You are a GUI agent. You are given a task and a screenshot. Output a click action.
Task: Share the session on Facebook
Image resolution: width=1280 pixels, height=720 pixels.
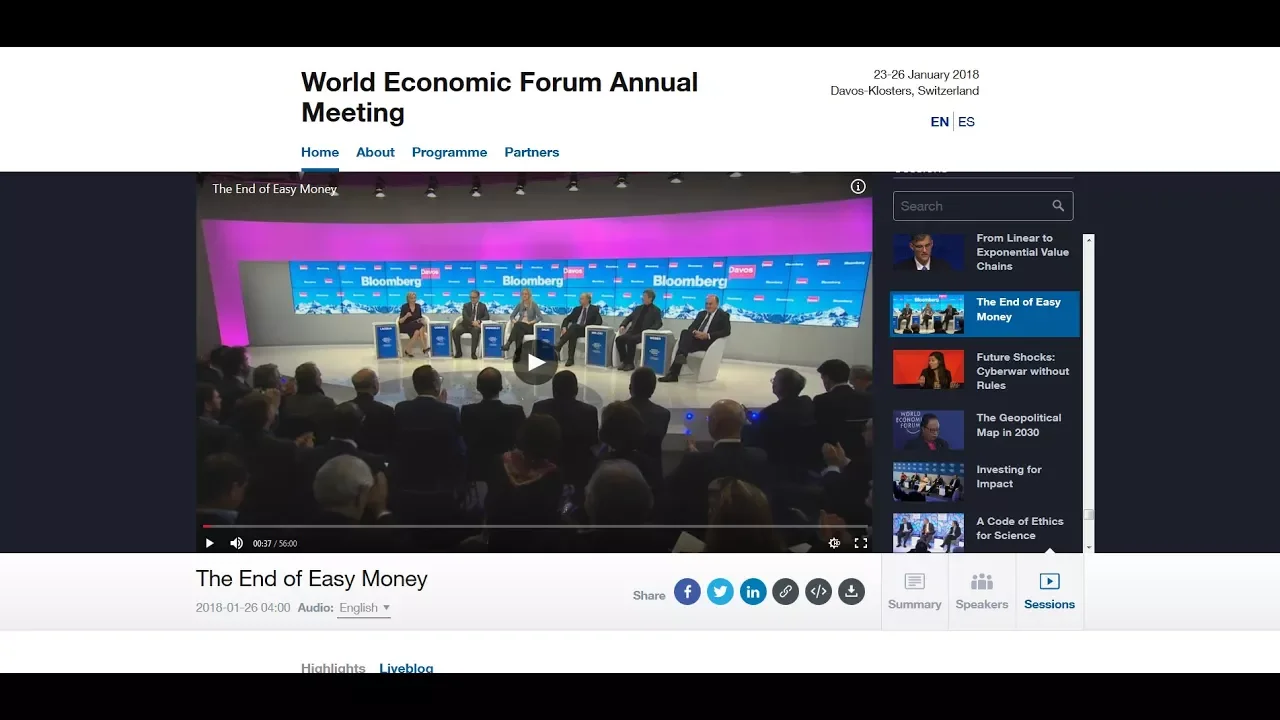pos(687,592)
